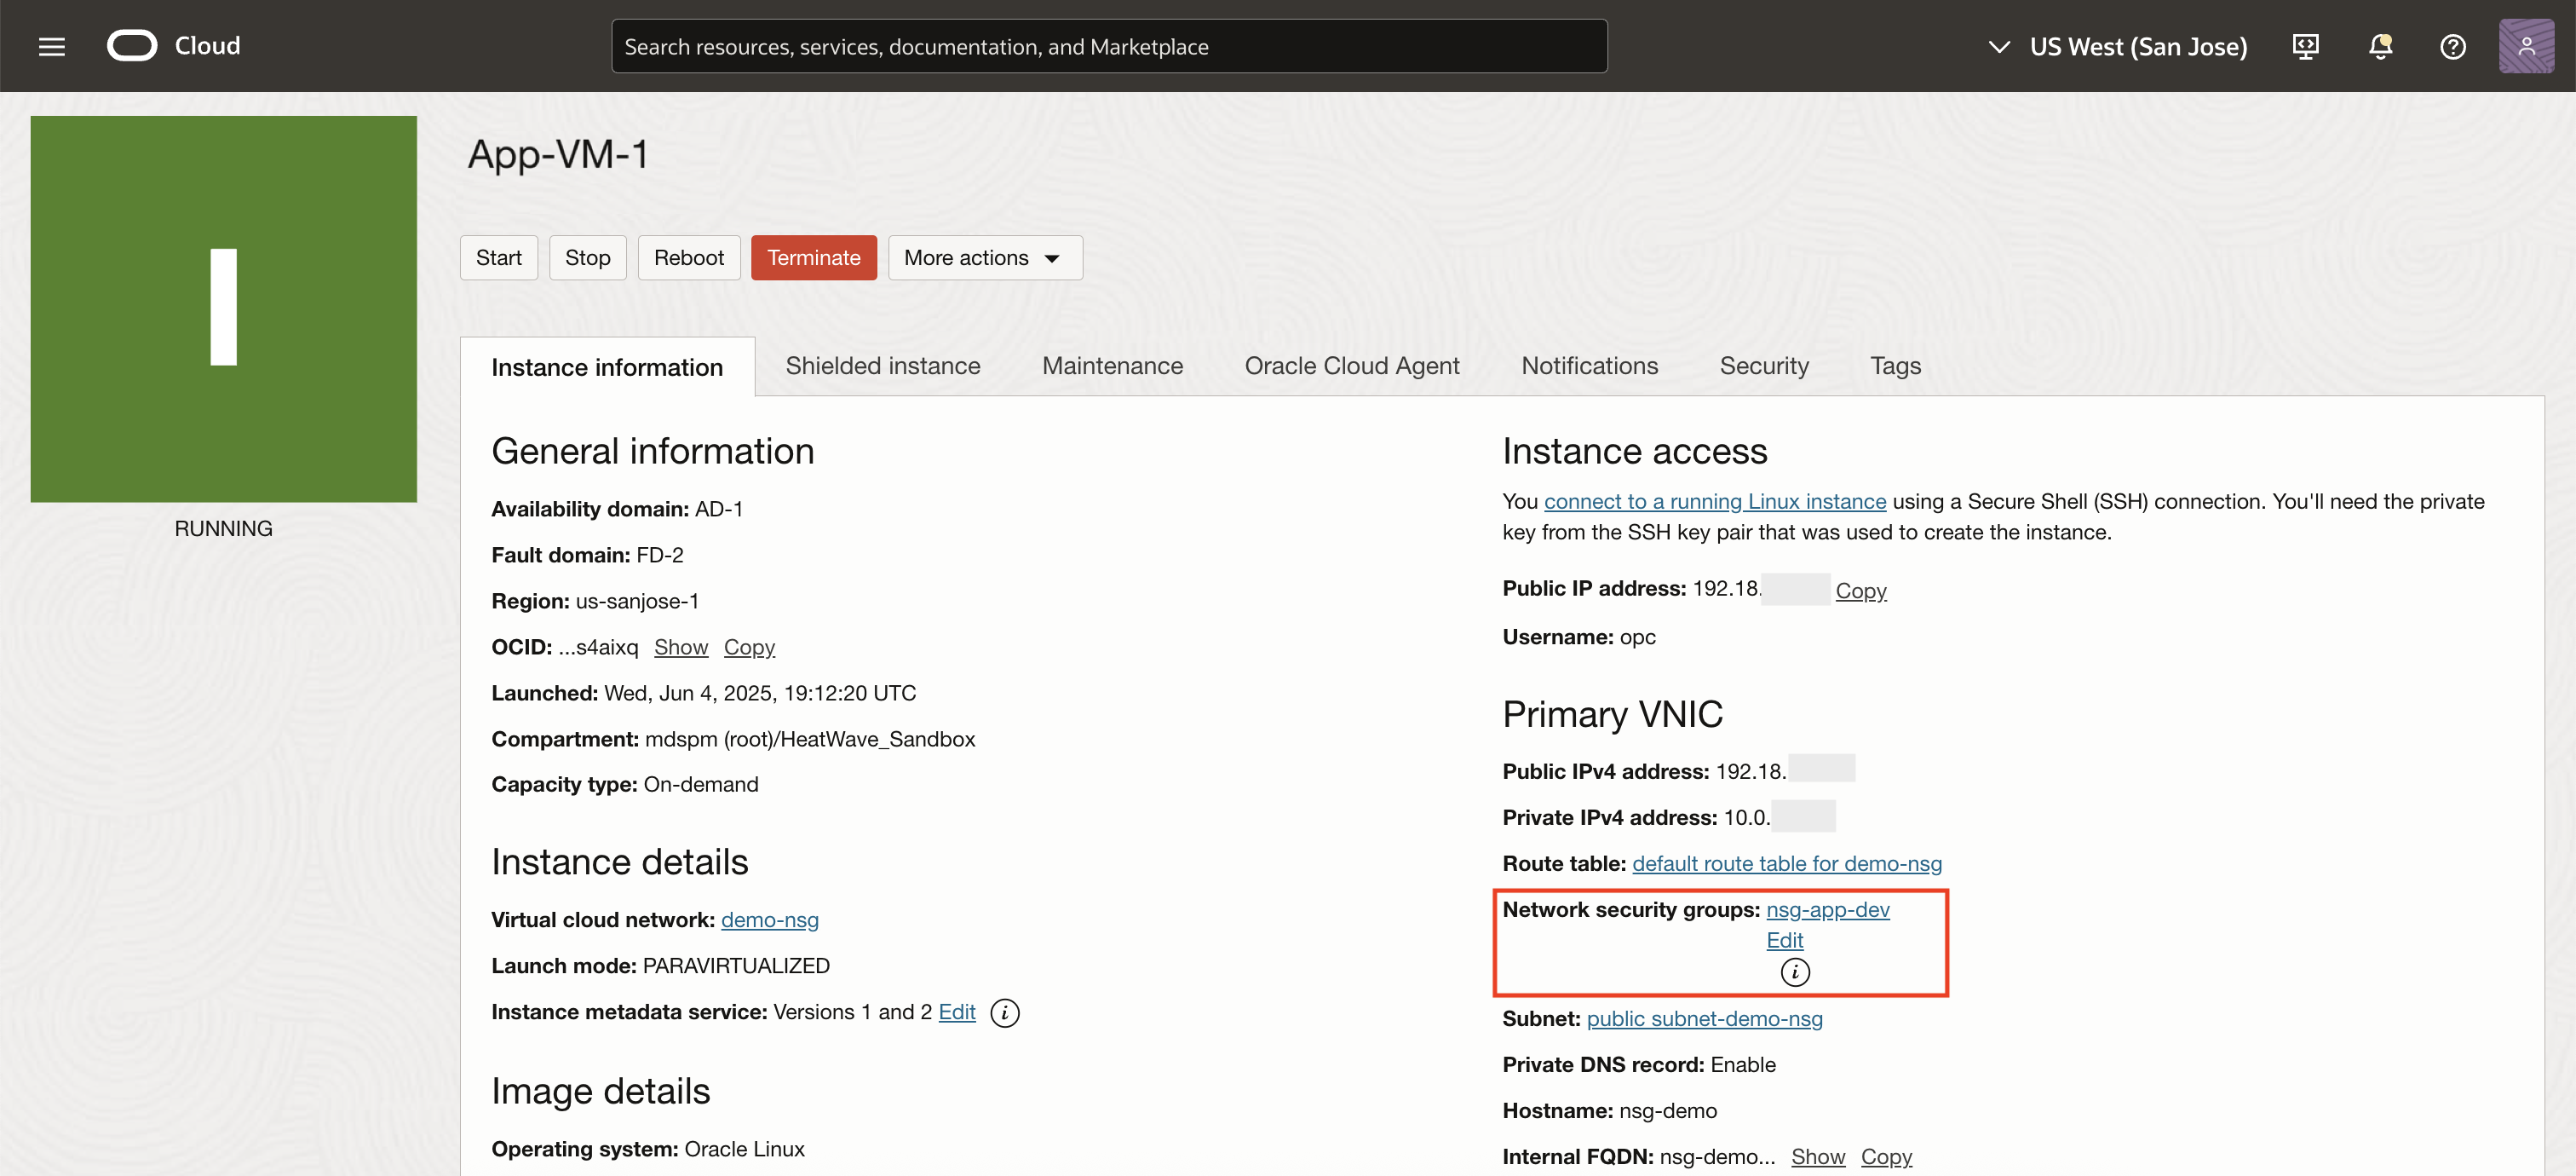Terminate the App-VM-1 instance
Viewport: 2576px width, 1176px height.
[x=813, y=257]
